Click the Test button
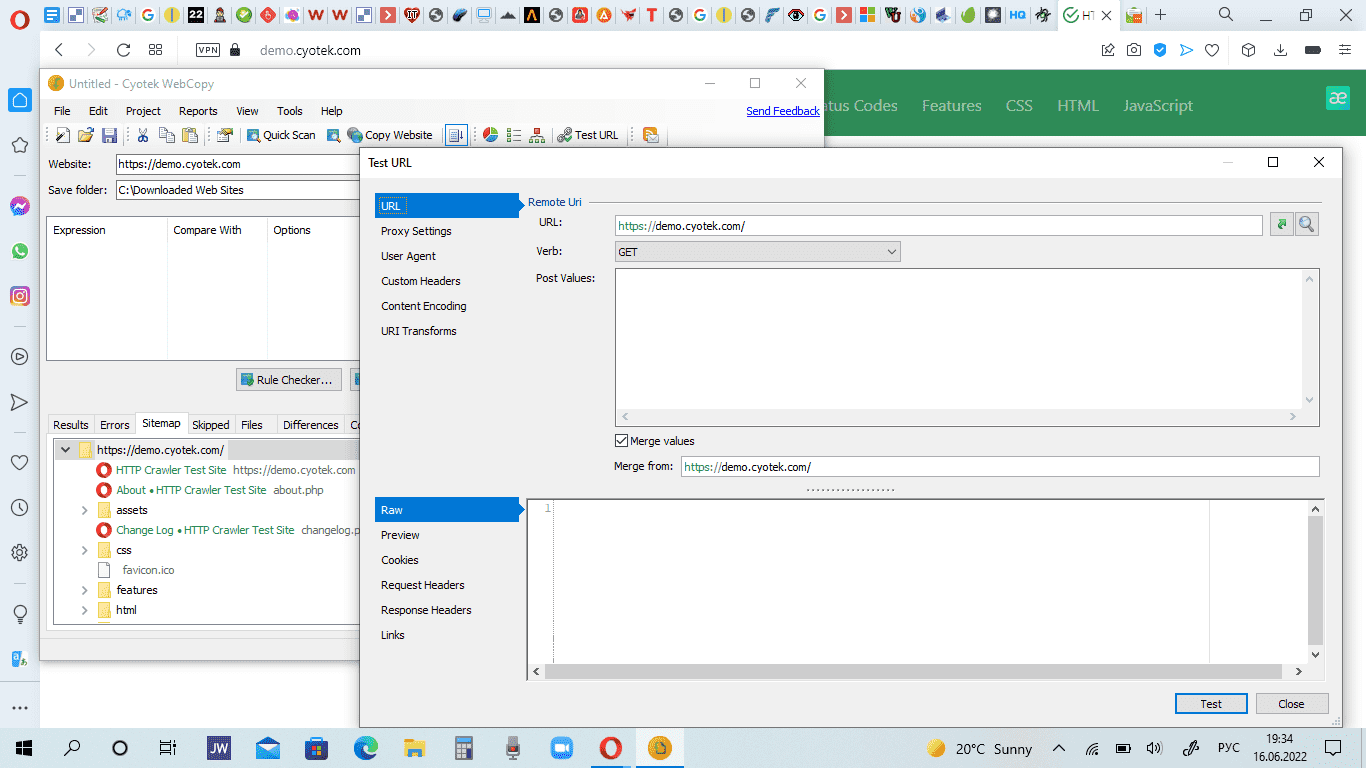1366x768 pixels. pos(1211,704)
